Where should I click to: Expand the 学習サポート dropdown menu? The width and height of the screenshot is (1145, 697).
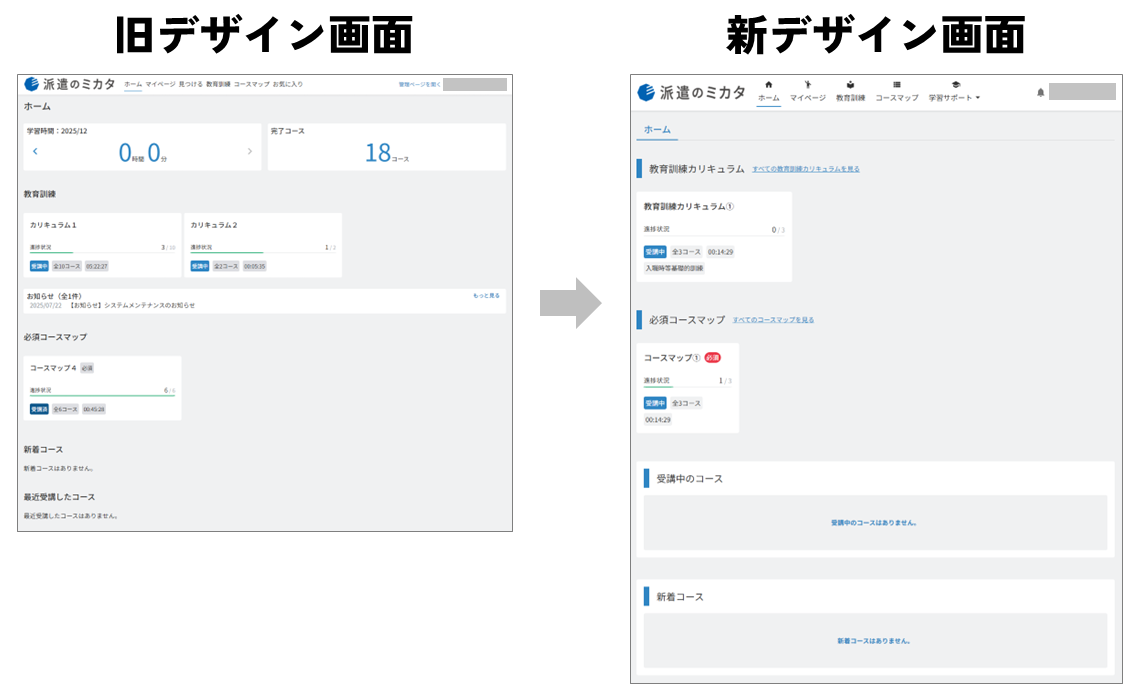tap(954, 97)
